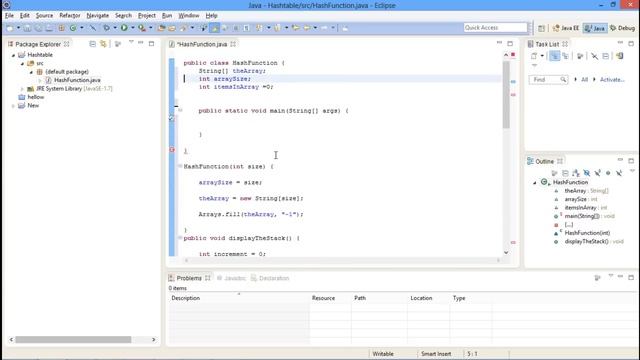Click New Task icon in Task List

pos(534,56)
